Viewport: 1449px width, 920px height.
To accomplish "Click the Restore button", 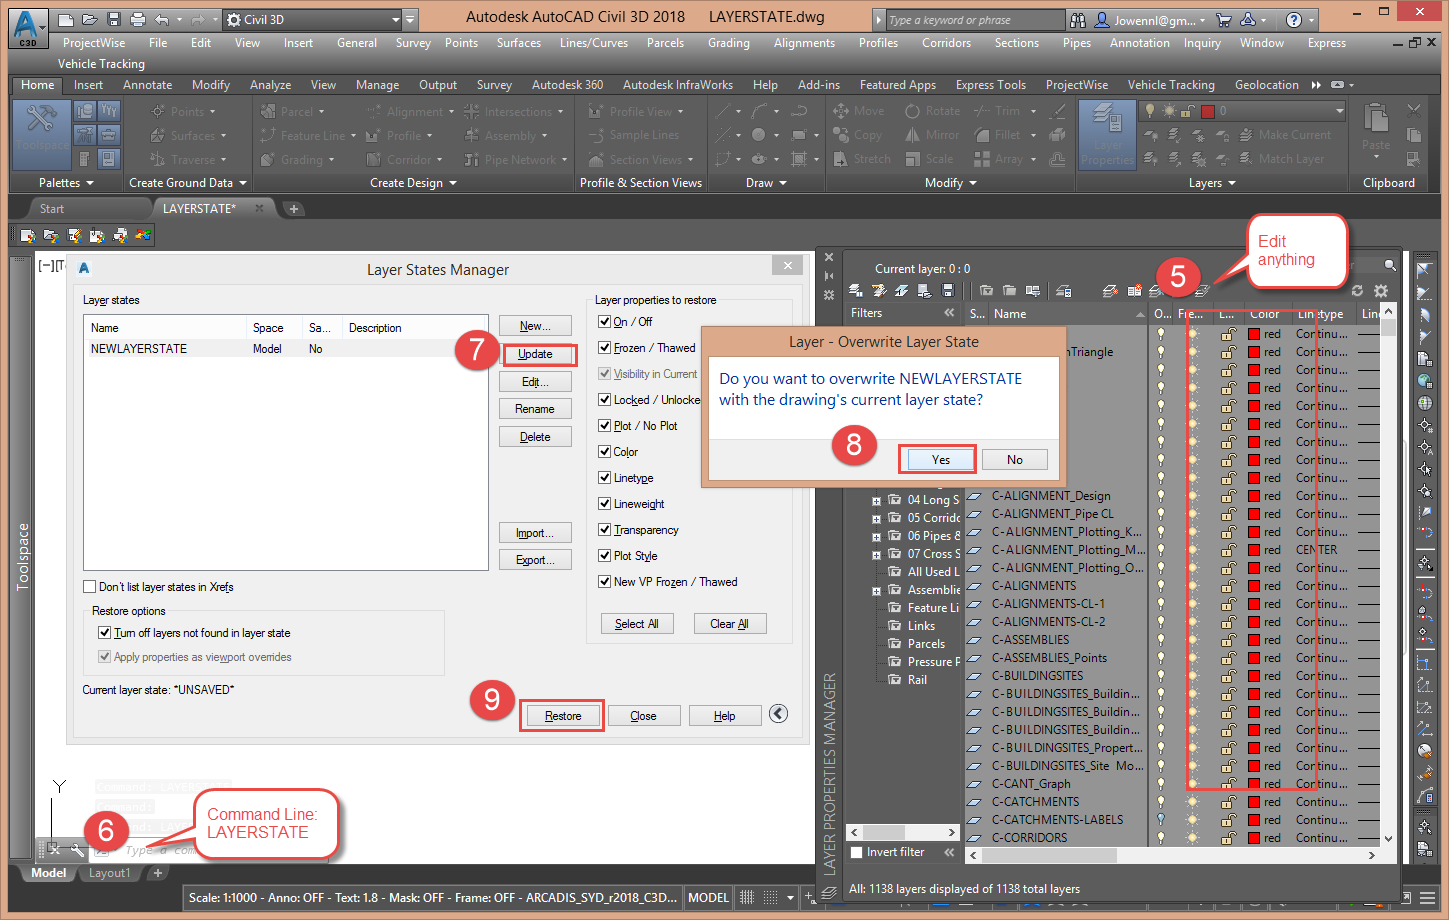I will point(563,716).
